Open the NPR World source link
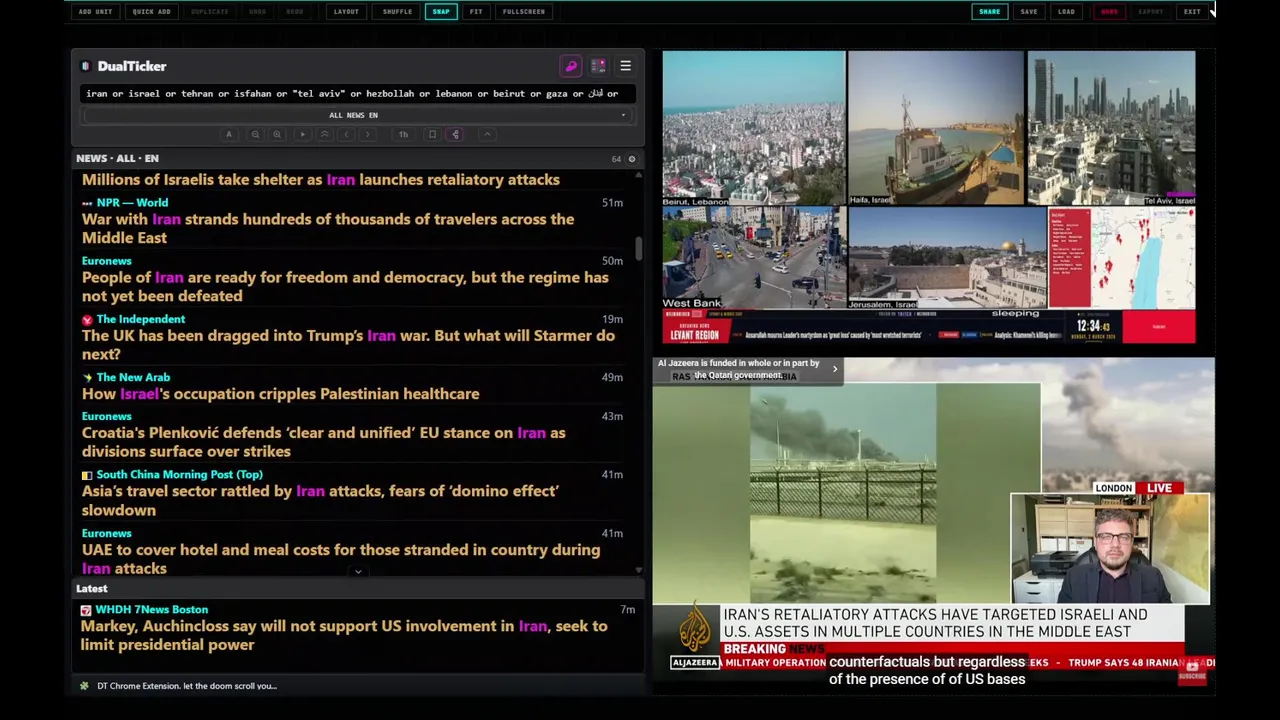Image resolution: width=1280 pixels, height=720 pixels. [x=132, y=203]
